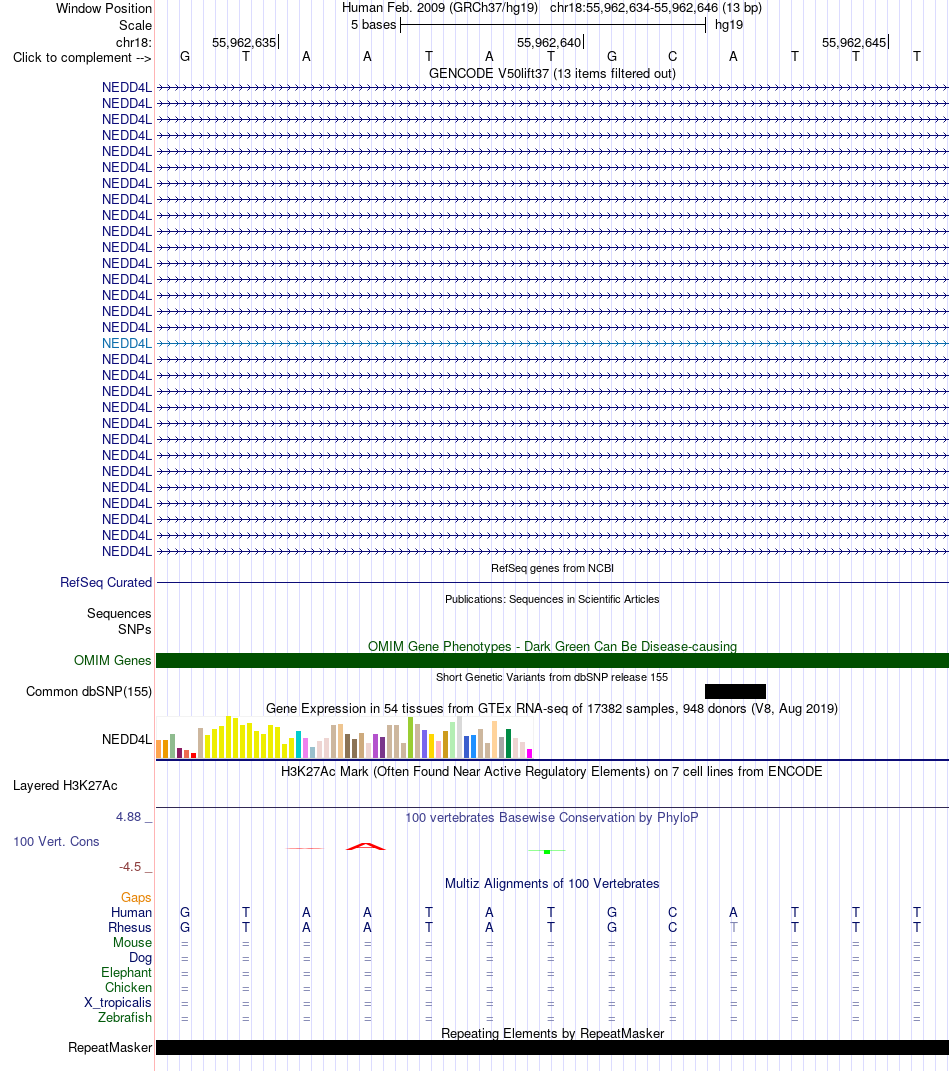Click the 'Layered H3K27Ac' track label
Screen dimensions: 950x1071
click(x=65, y=785)
